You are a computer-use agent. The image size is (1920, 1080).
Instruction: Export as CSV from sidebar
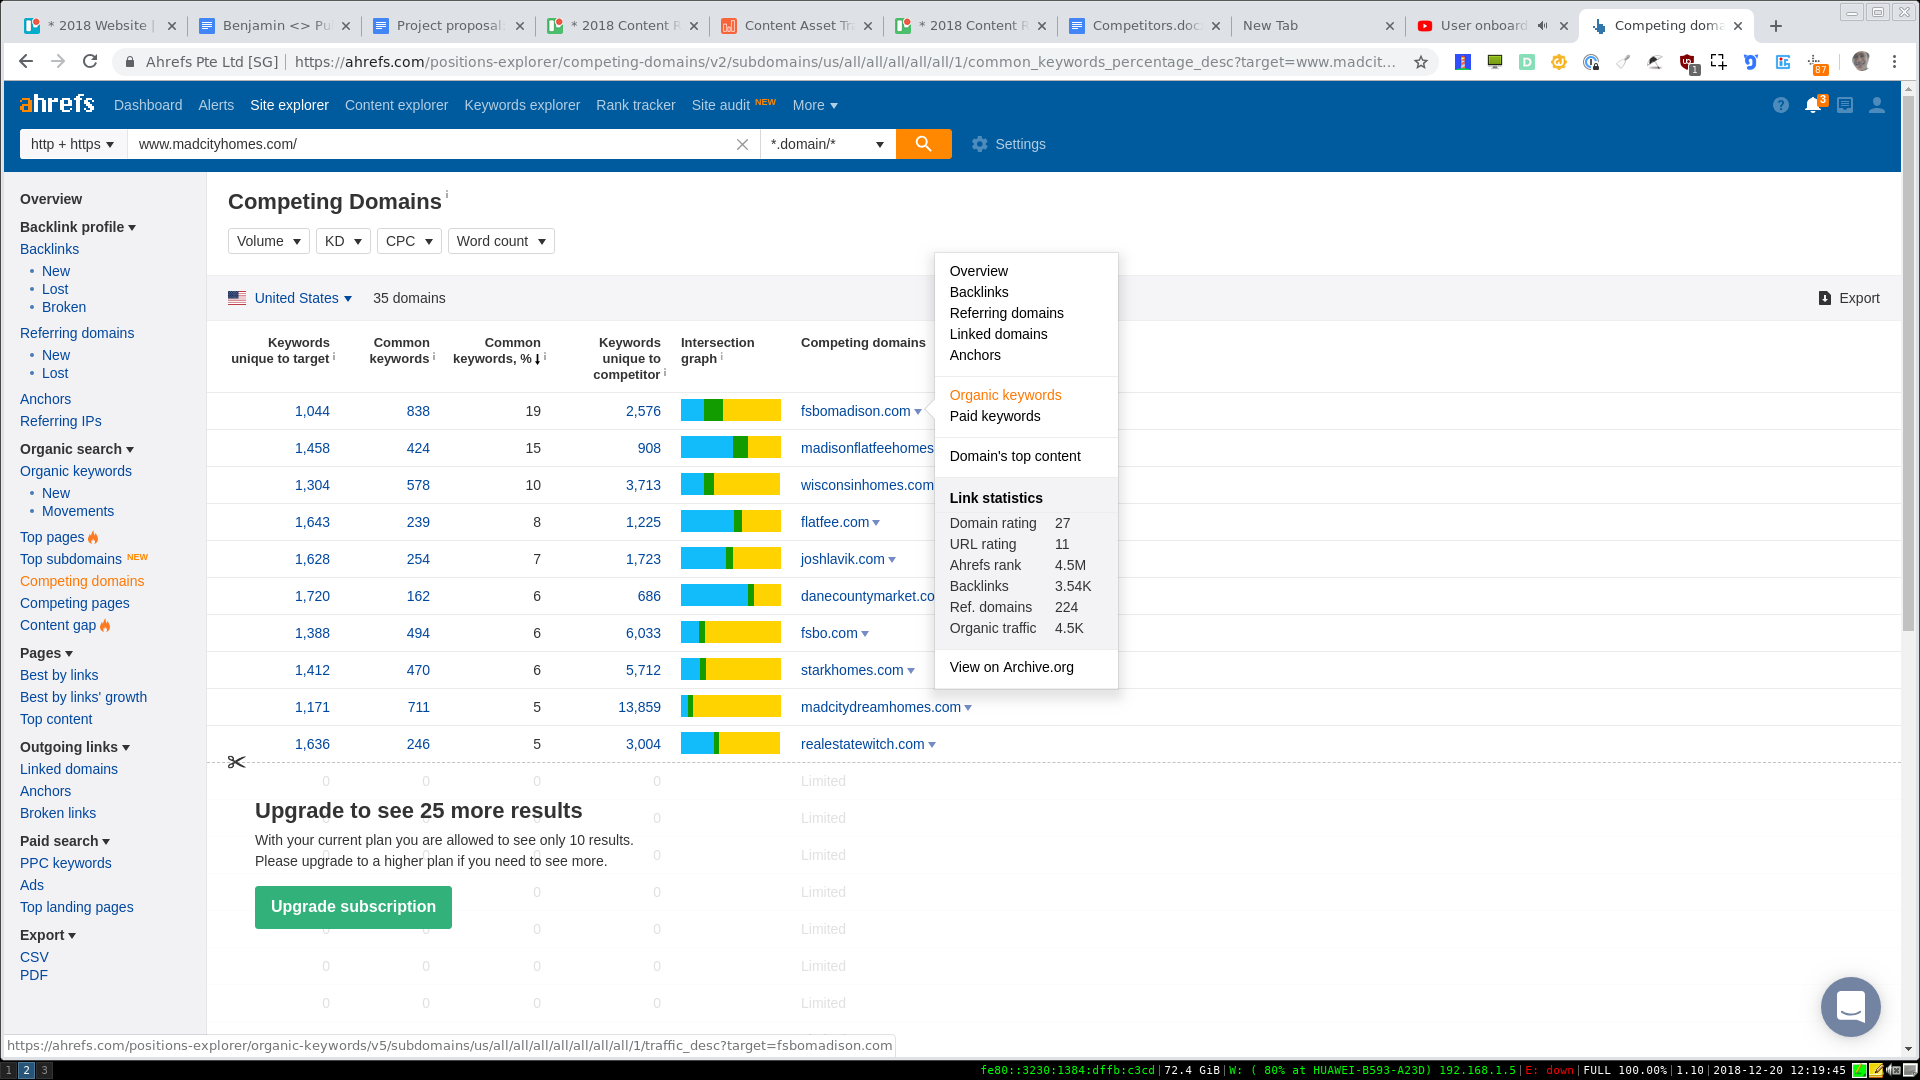(34, 957)
